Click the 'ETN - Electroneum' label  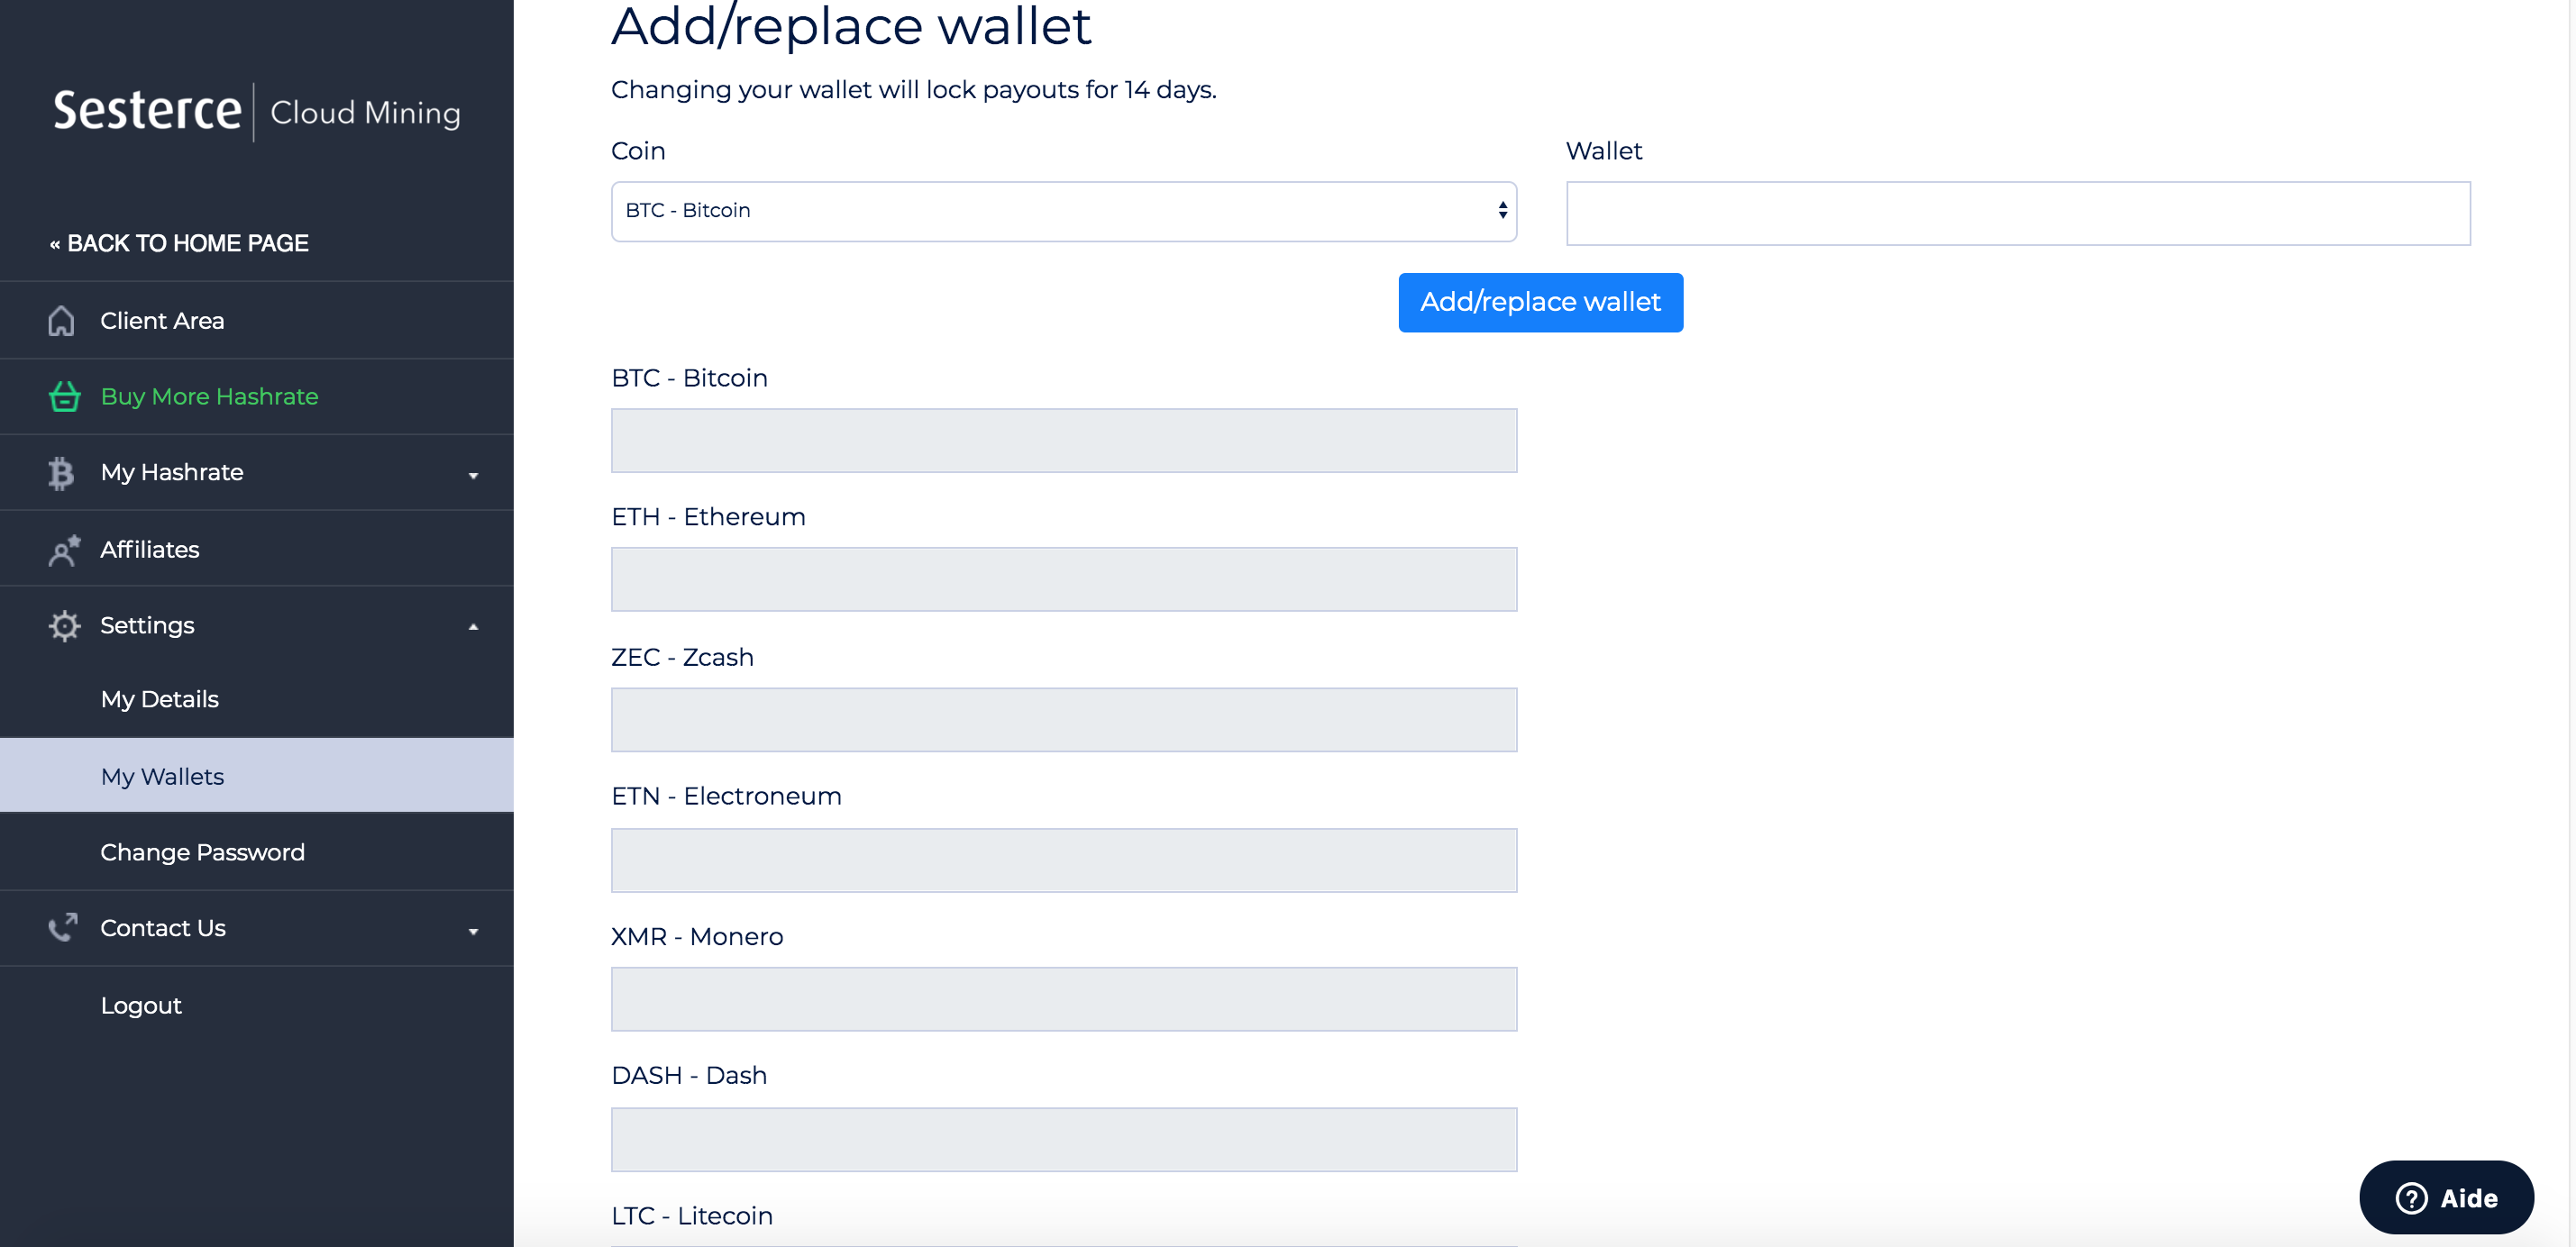[x=726, y=797]
